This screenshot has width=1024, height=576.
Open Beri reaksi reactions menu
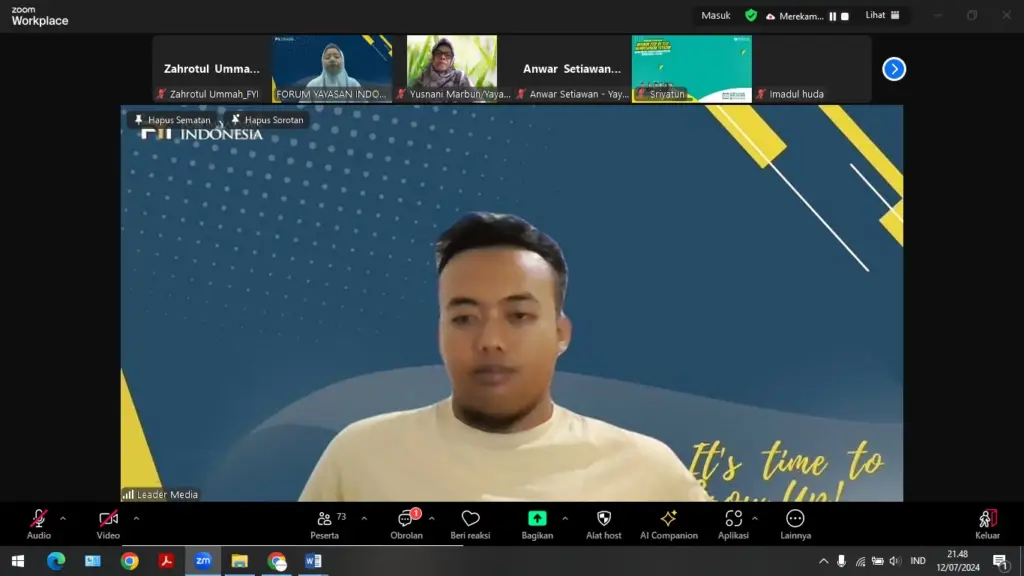(470, 524)
